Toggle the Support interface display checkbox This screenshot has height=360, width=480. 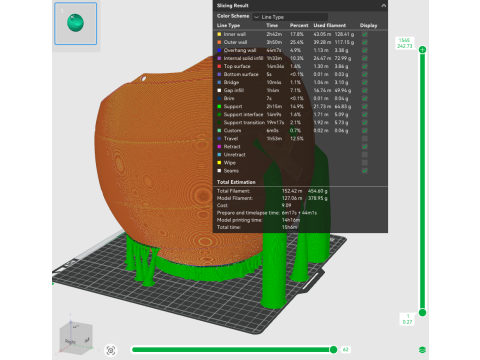coord(365,114)
